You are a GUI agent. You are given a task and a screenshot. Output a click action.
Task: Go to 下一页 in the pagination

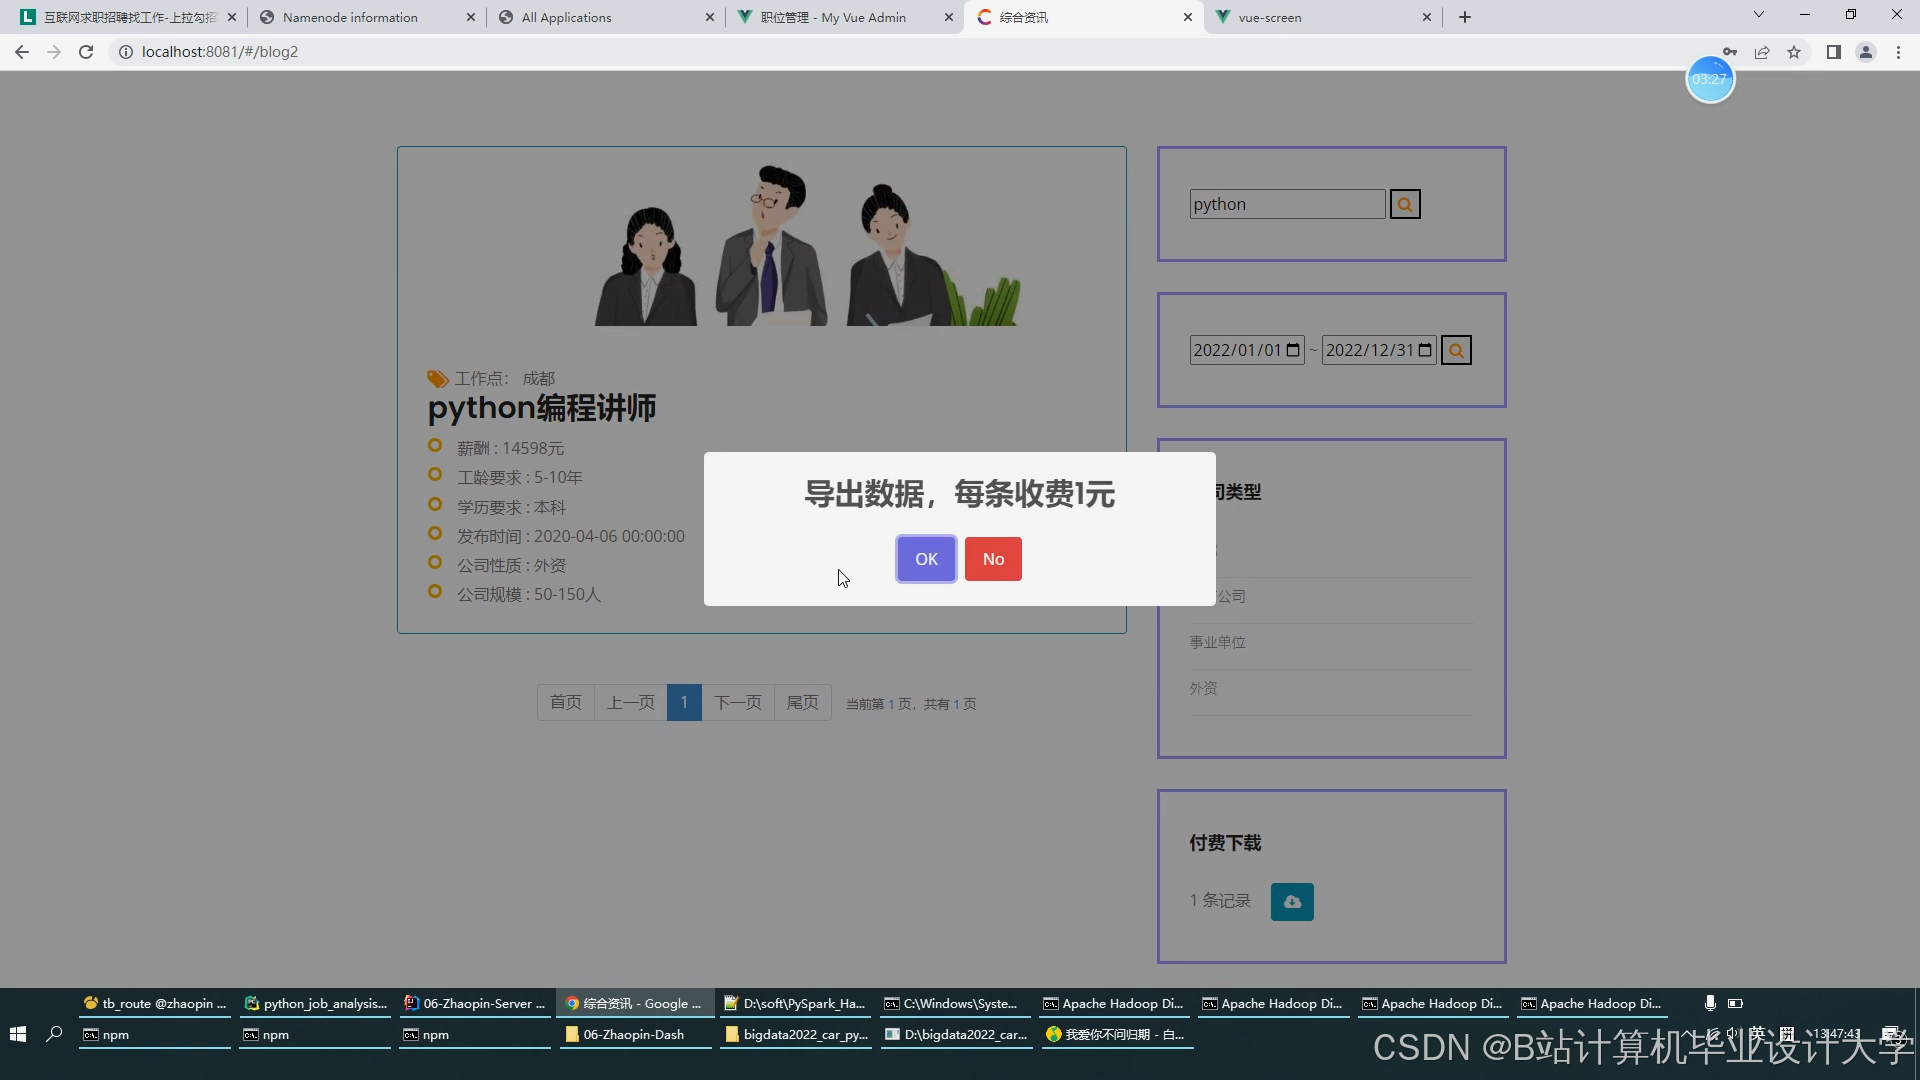(x=737, y=702)
